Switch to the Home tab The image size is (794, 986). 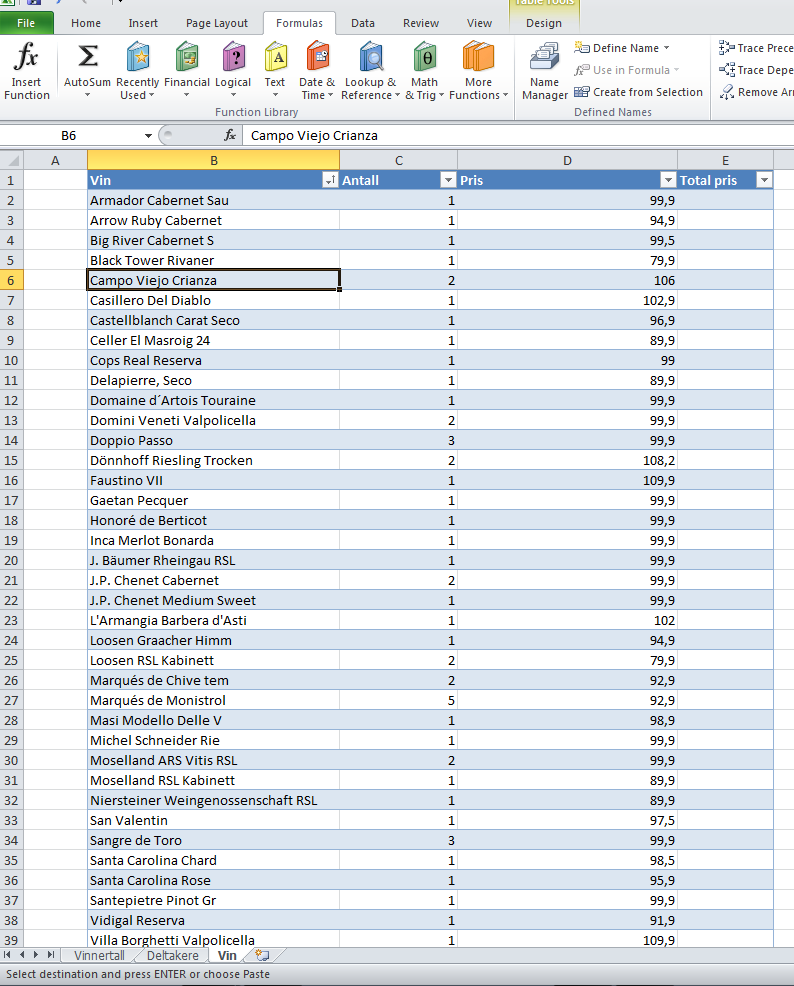pos(86,23)
